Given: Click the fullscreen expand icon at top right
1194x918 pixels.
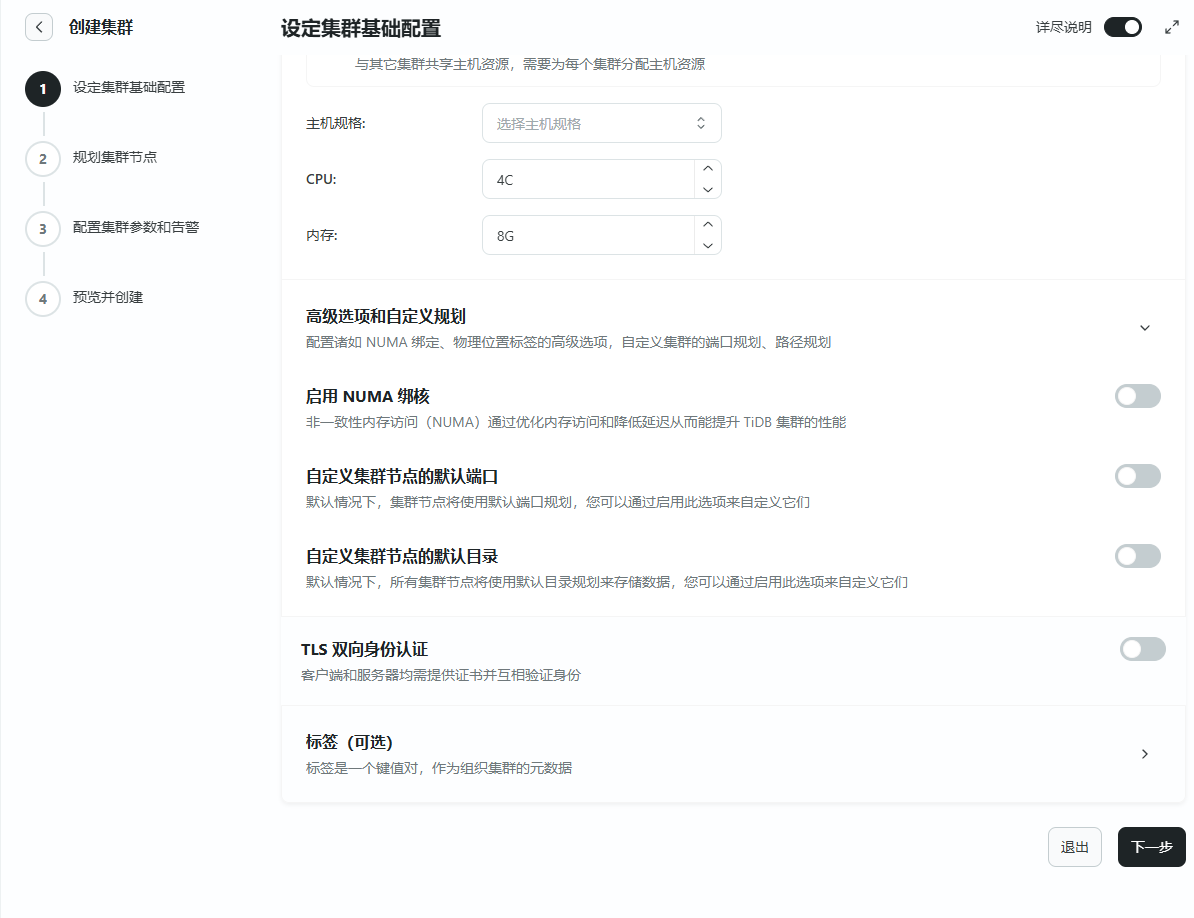Looking at the screenshot, I should click(x=1172, y=28).
